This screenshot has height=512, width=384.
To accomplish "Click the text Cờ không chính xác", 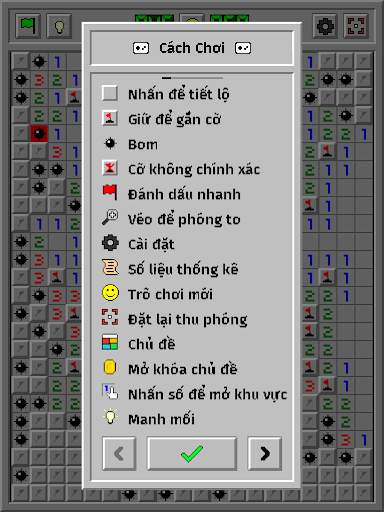I will (194, 169).
